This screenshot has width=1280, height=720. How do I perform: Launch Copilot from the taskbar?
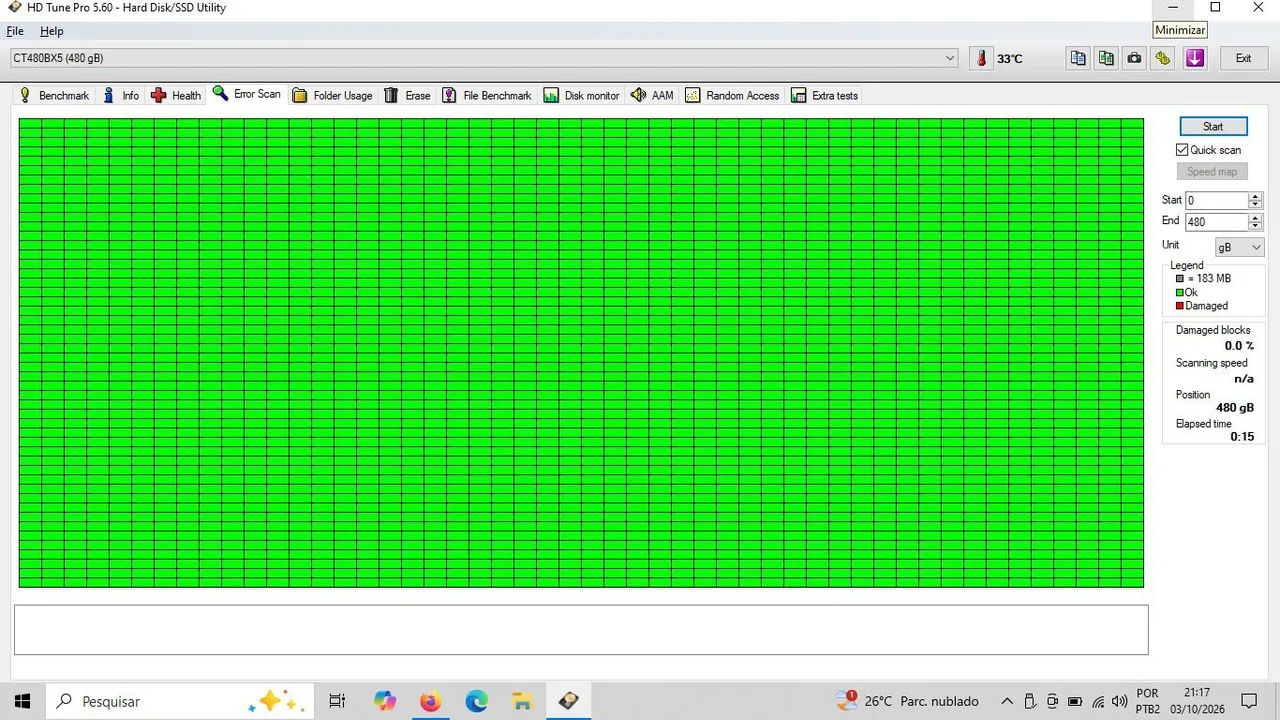click(385, 701)
